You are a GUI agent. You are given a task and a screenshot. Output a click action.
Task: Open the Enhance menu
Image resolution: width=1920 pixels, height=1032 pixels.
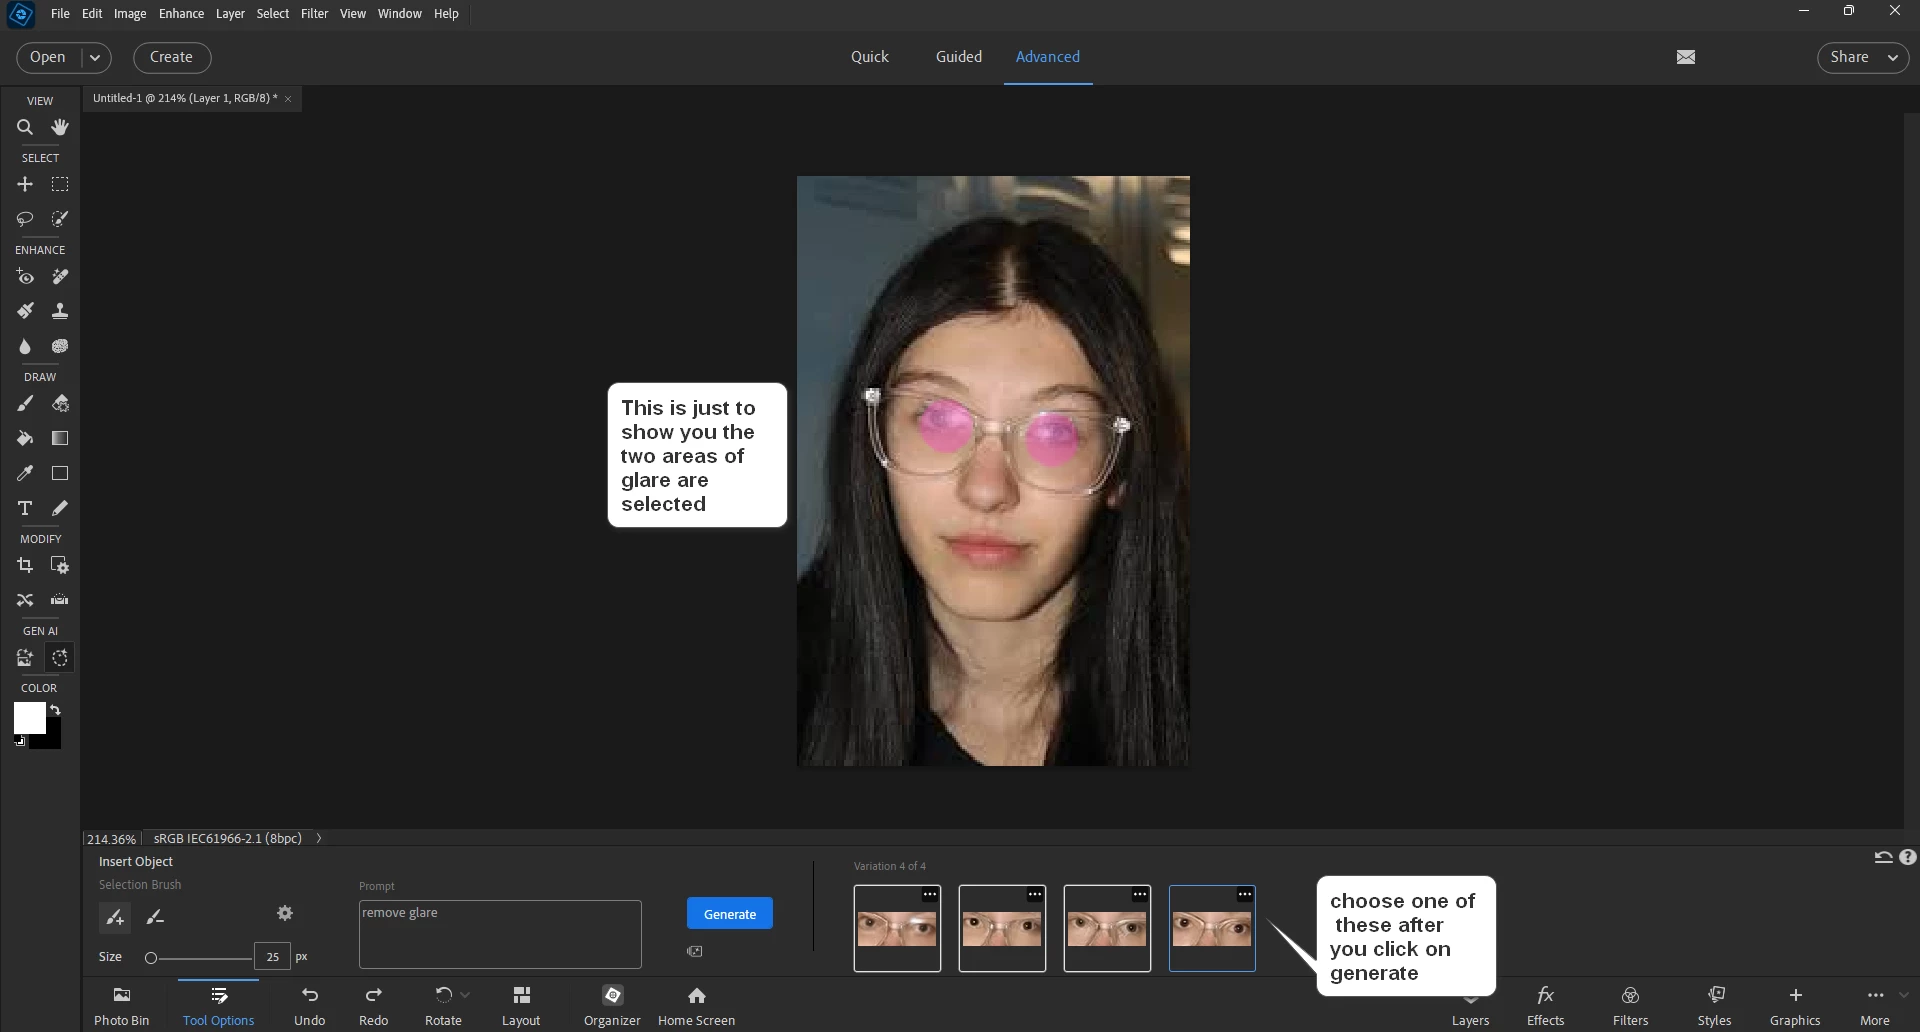[181, 14]
